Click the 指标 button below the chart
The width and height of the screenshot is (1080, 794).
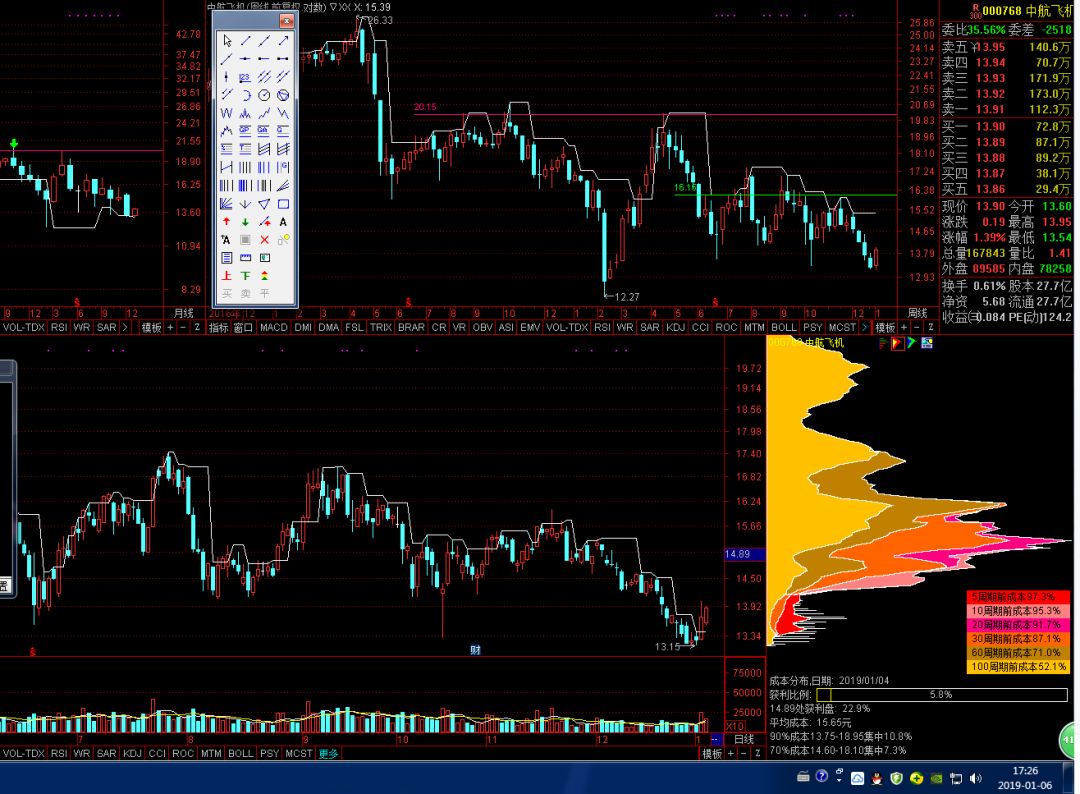pyautogui.click(x=219, y=327)
